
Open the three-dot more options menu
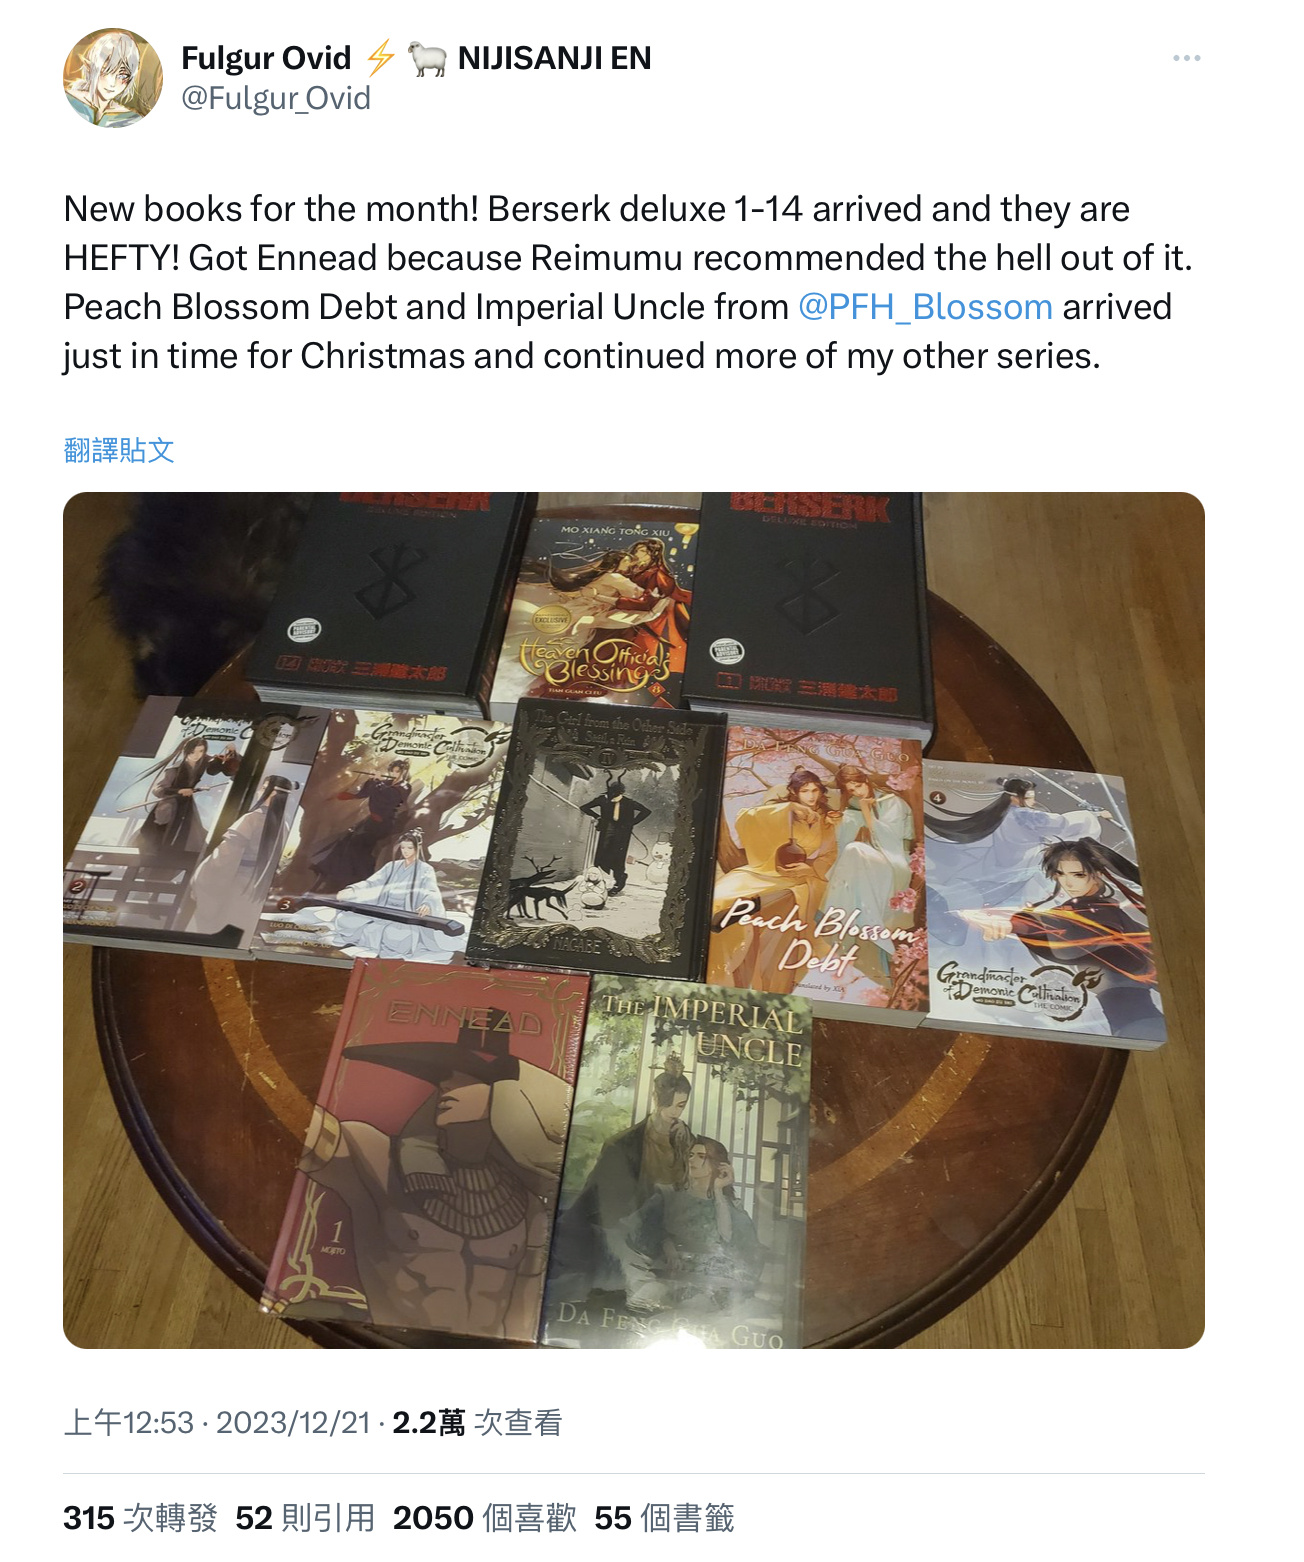click(x=1186, y=59)
